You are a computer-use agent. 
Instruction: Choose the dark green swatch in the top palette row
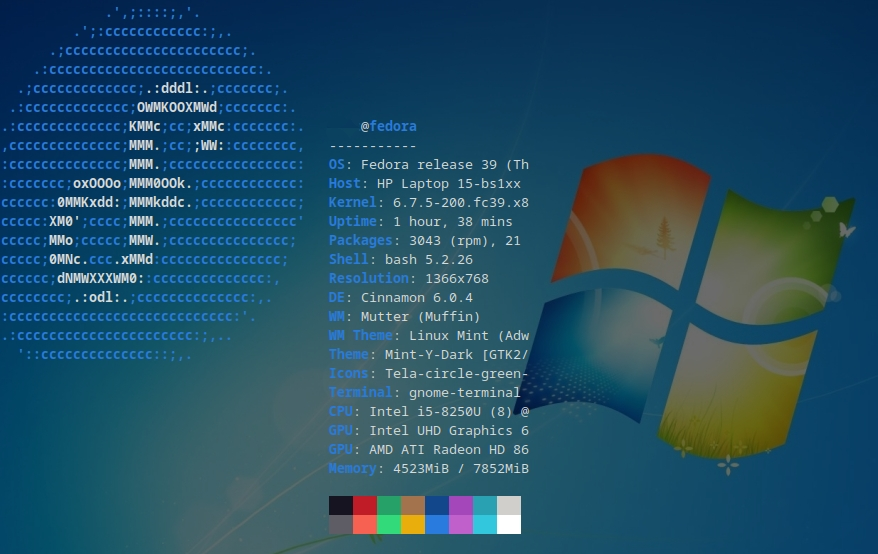389,505
